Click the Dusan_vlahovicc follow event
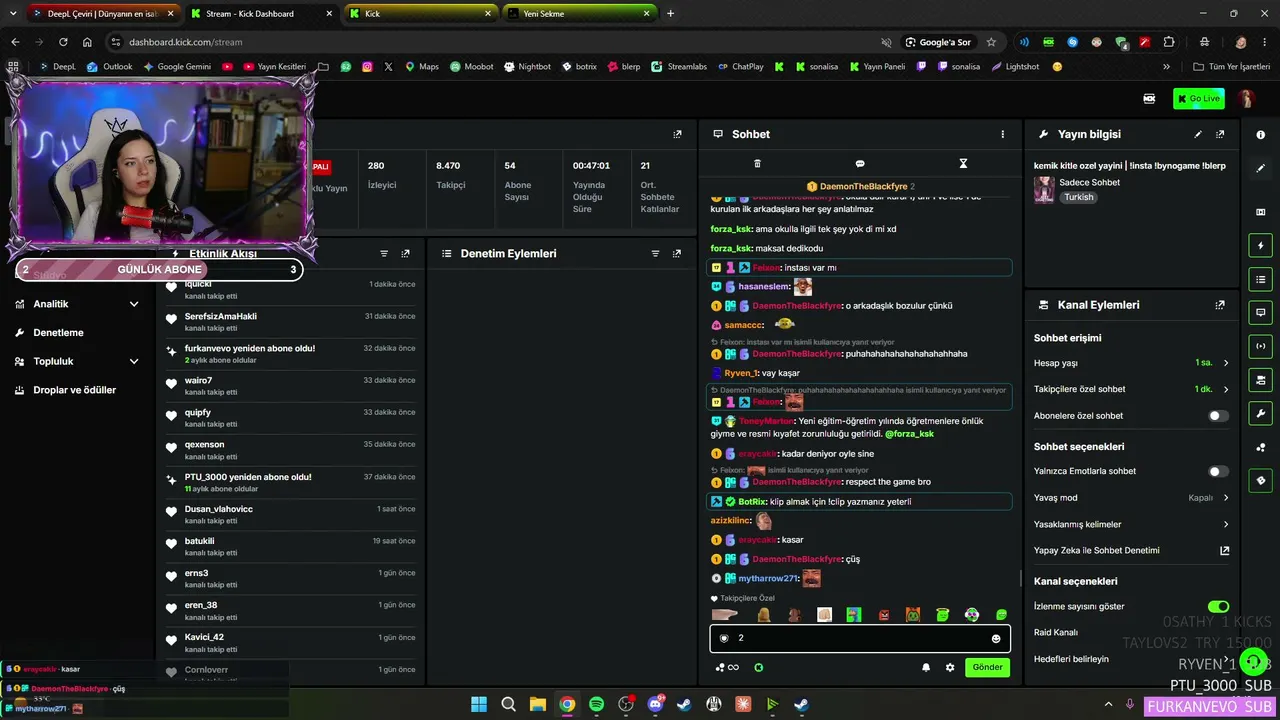 point(292,514)
